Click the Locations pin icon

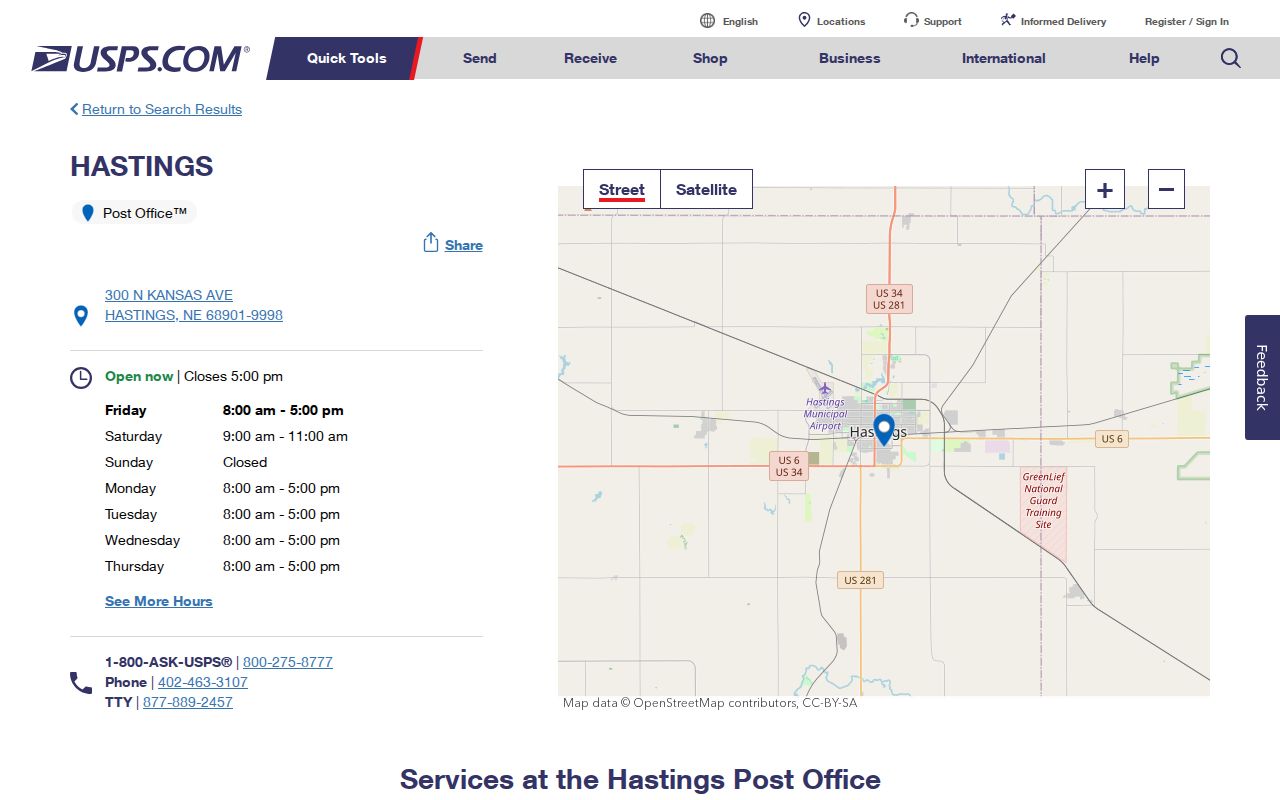tap(804, 20)
